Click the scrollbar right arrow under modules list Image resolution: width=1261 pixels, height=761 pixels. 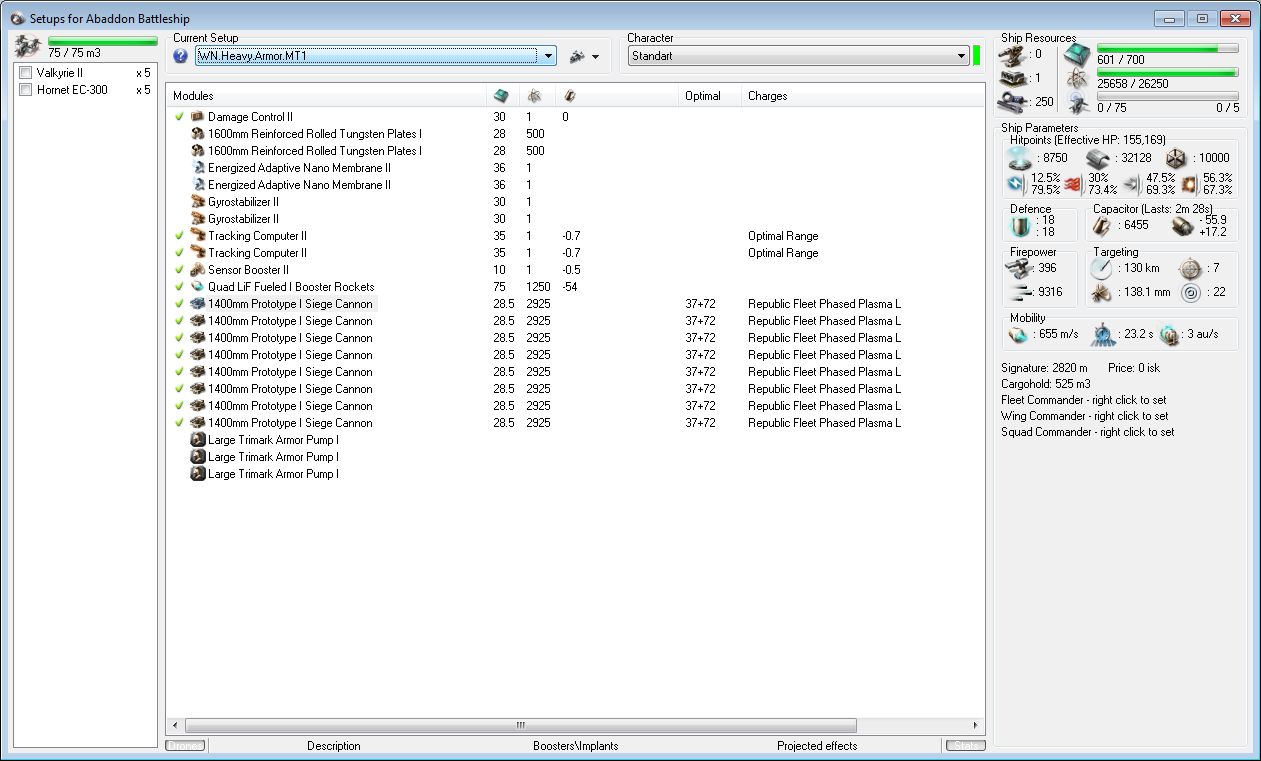click(x=976, y=725)
